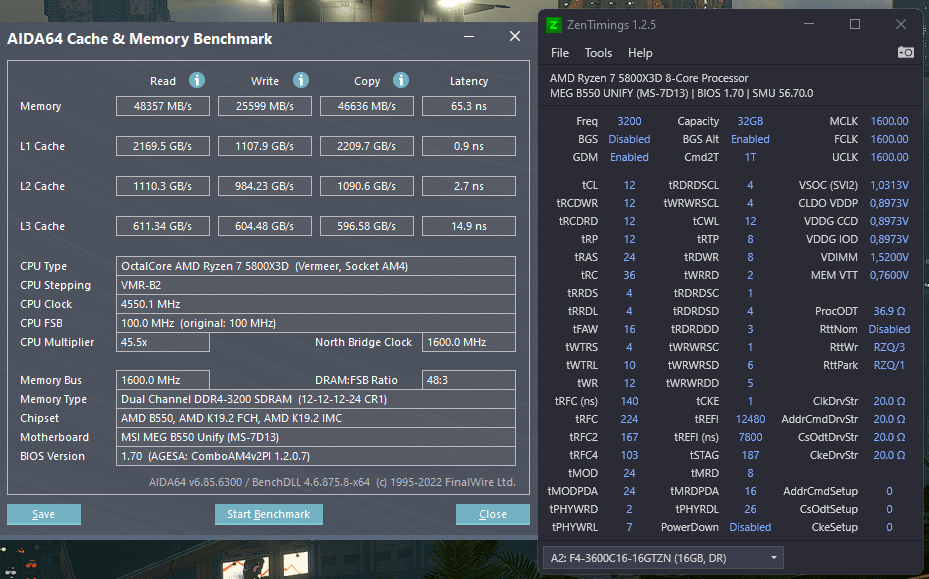Image resolution: width=929 pixels, height=579 pixels.
Task: Click the processor name AMD Ryzen 7 5800X3D
Action: (x=649, y=78)
